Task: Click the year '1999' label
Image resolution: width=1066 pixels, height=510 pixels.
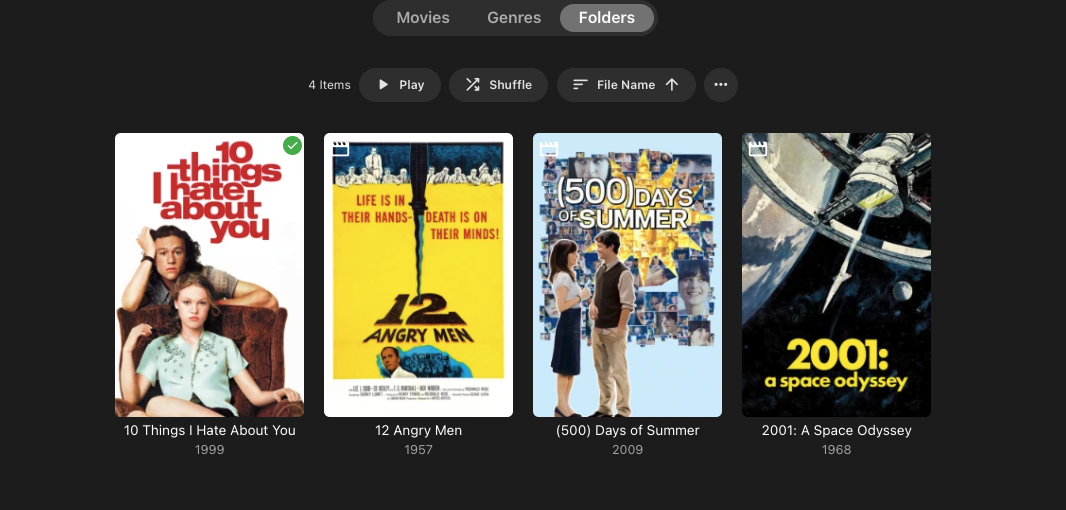Action: tap(209, 449)
